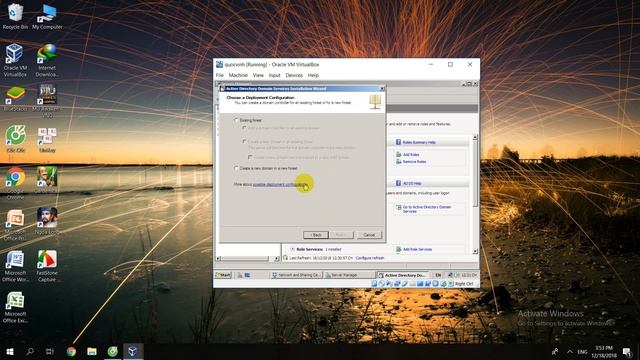Open AD DS Help link

tap(412, 183)
